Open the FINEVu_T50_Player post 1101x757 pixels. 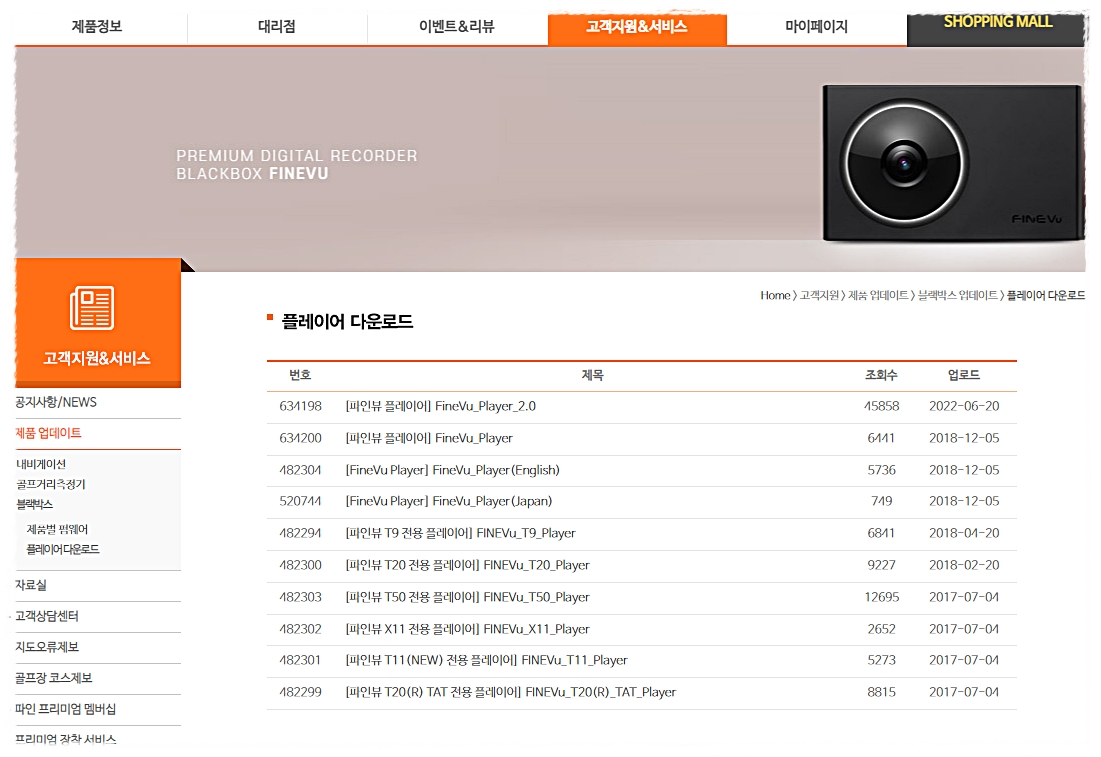(467, 597)
